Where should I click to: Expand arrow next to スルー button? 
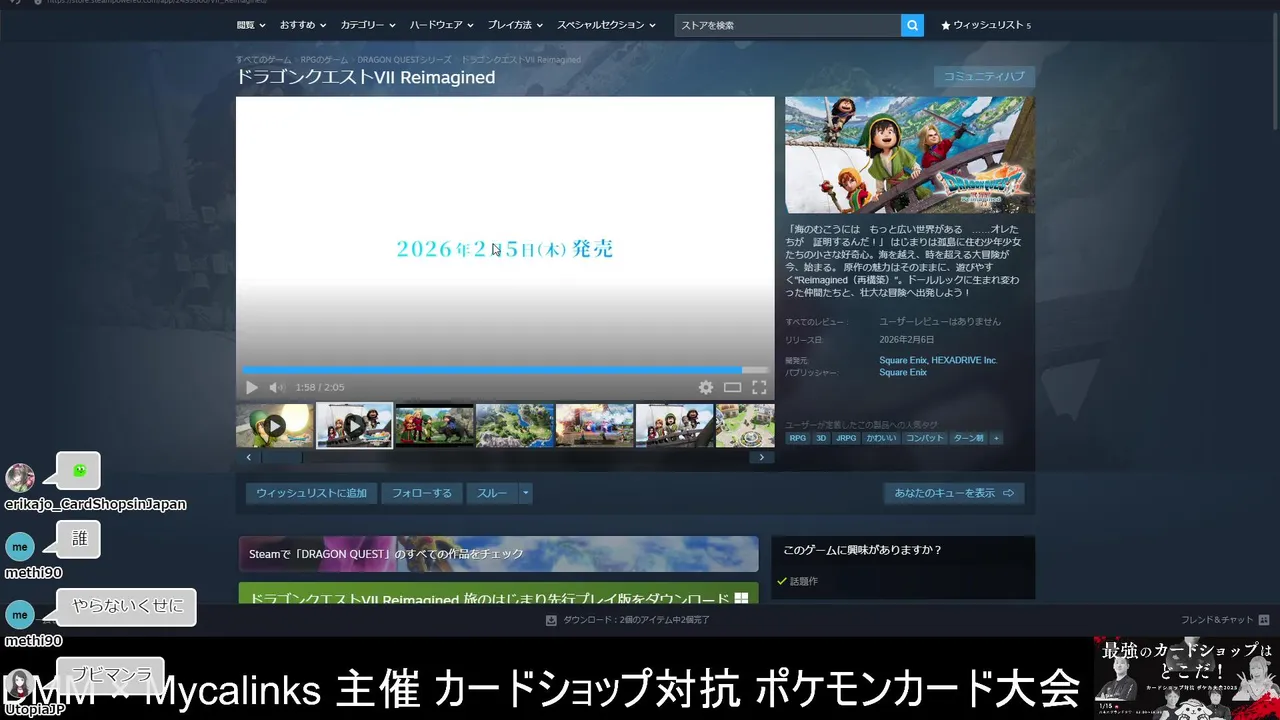(526, 493)
